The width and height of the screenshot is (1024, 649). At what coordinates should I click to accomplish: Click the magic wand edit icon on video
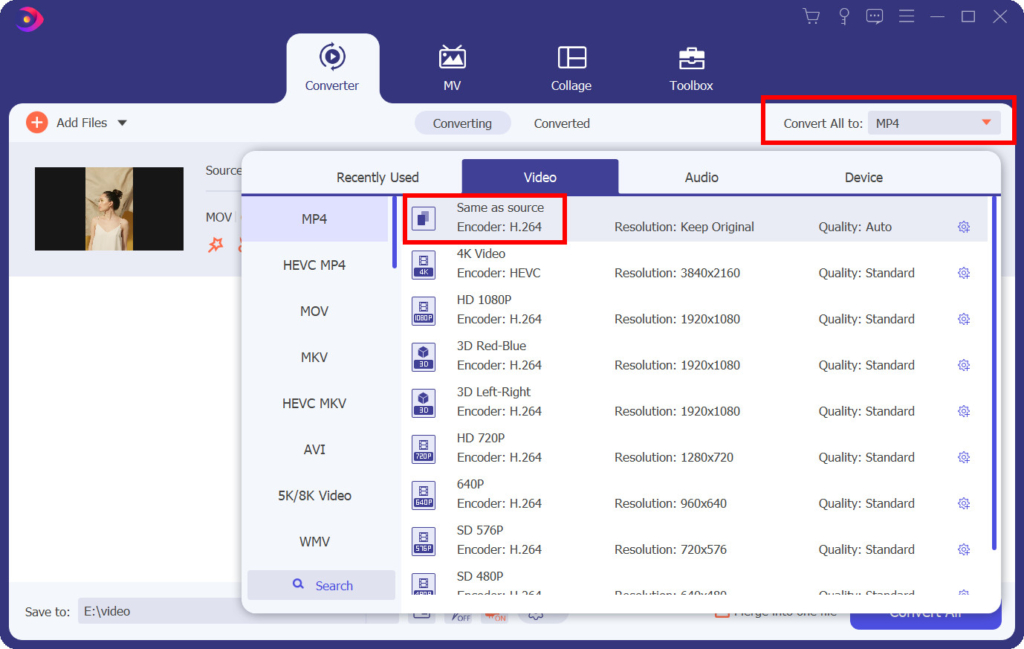coord(216,243)
